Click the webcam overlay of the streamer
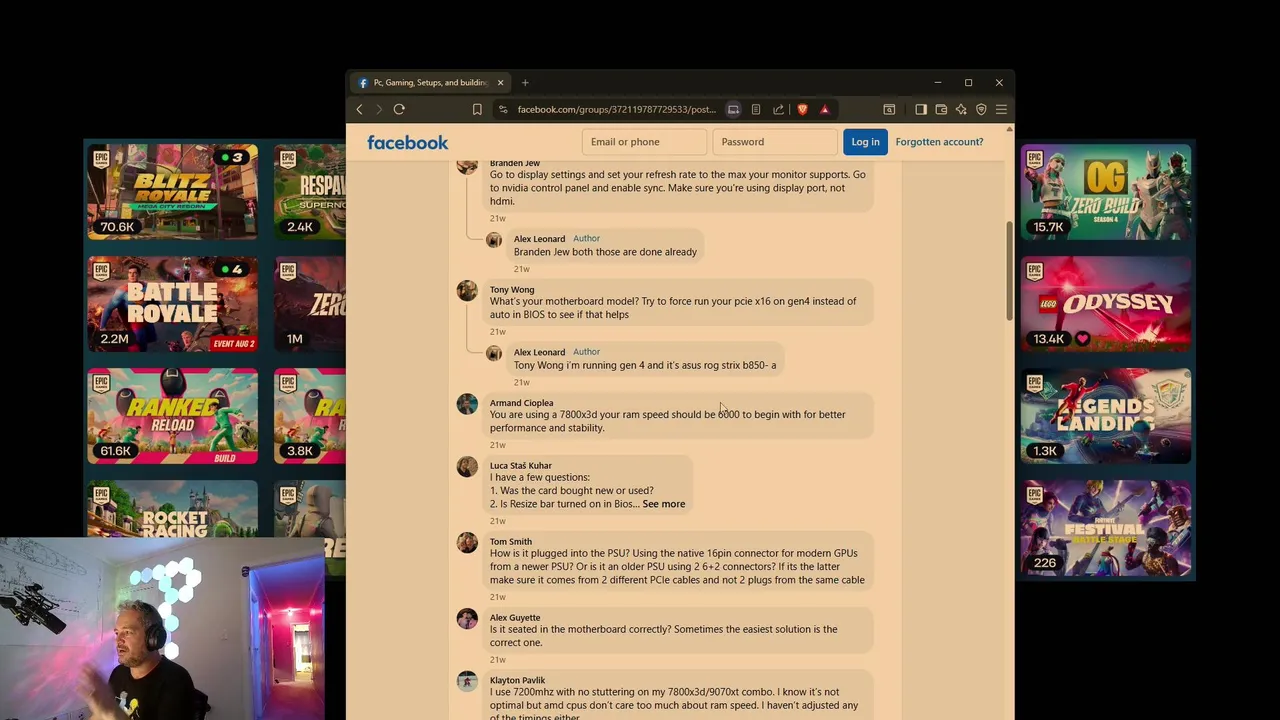This screenshot has width=1280, height=720. 163,629
